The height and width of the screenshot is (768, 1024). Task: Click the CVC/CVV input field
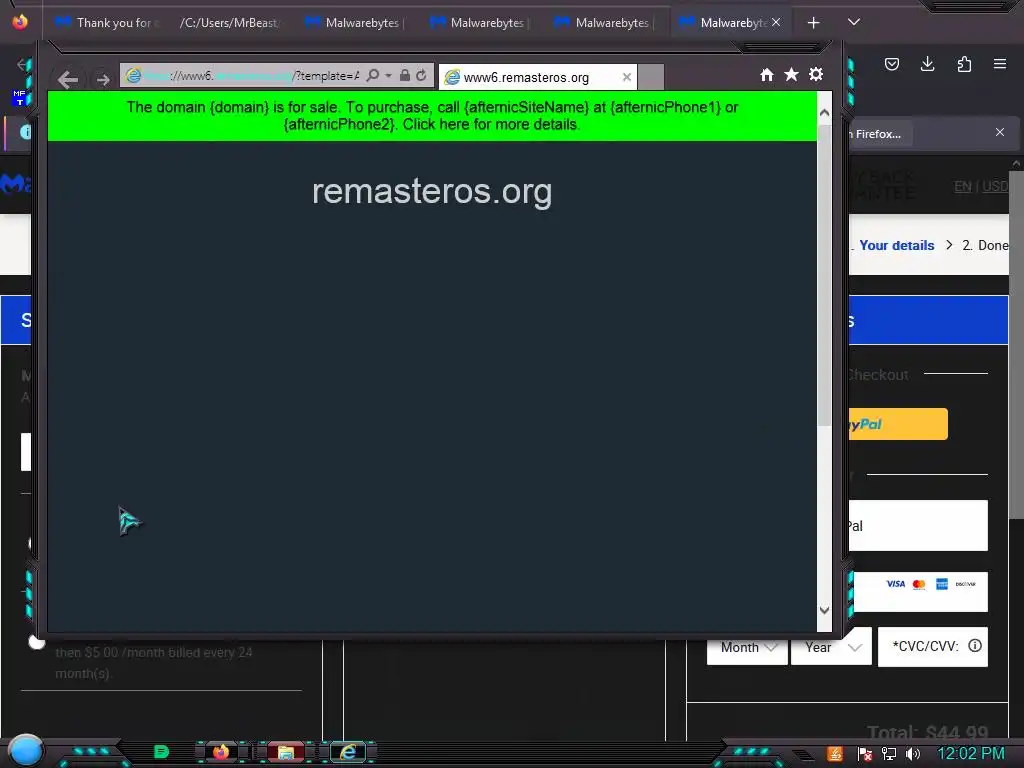pos(933,647)
